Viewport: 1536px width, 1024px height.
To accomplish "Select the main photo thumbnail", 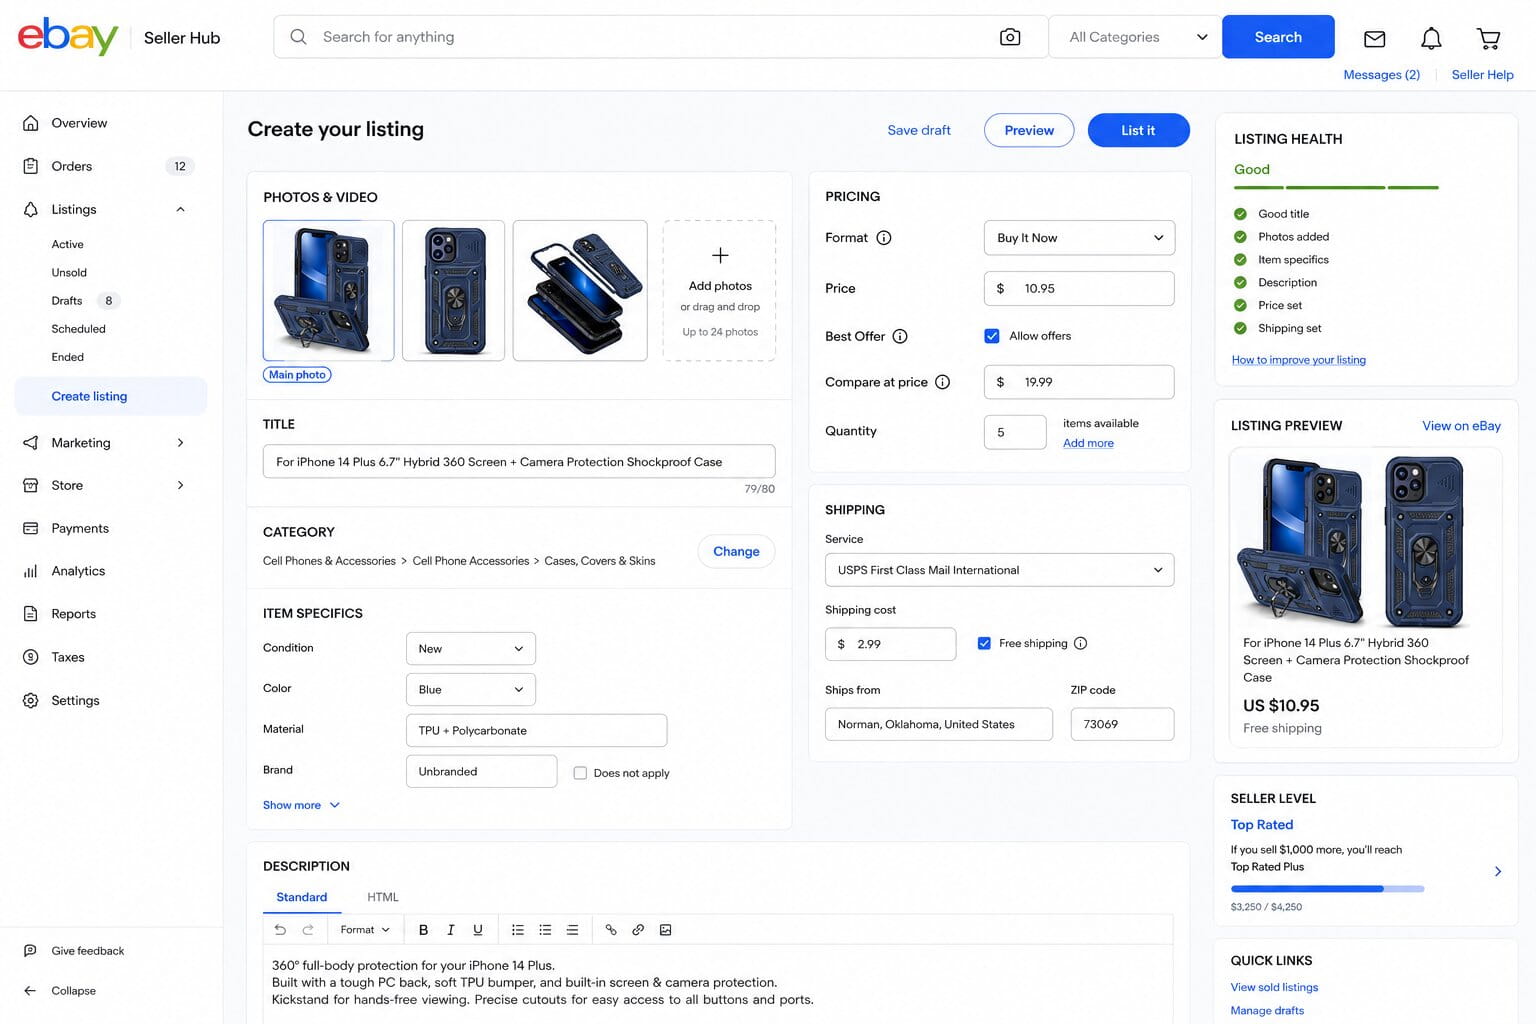I will pyautogui.click(x=328, y=290).
